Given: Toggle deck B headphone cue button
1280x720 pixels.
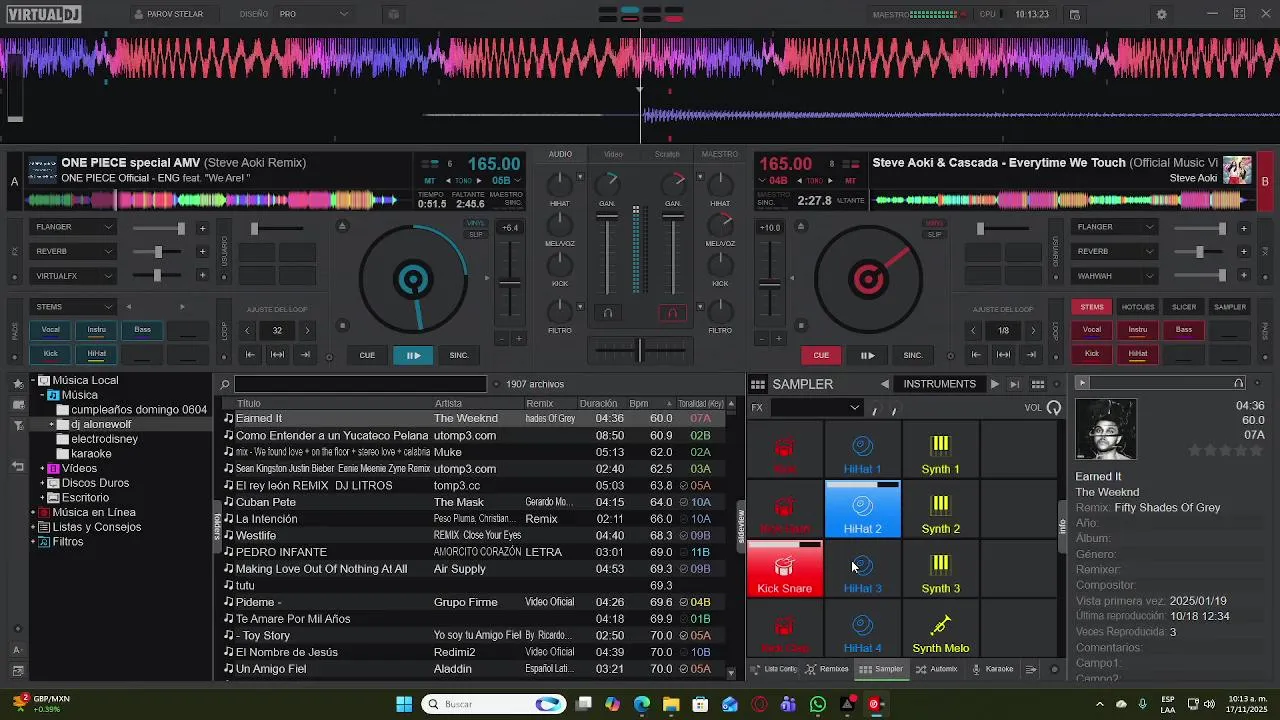Looking at the screenshot, I should (x=672, y=313).
